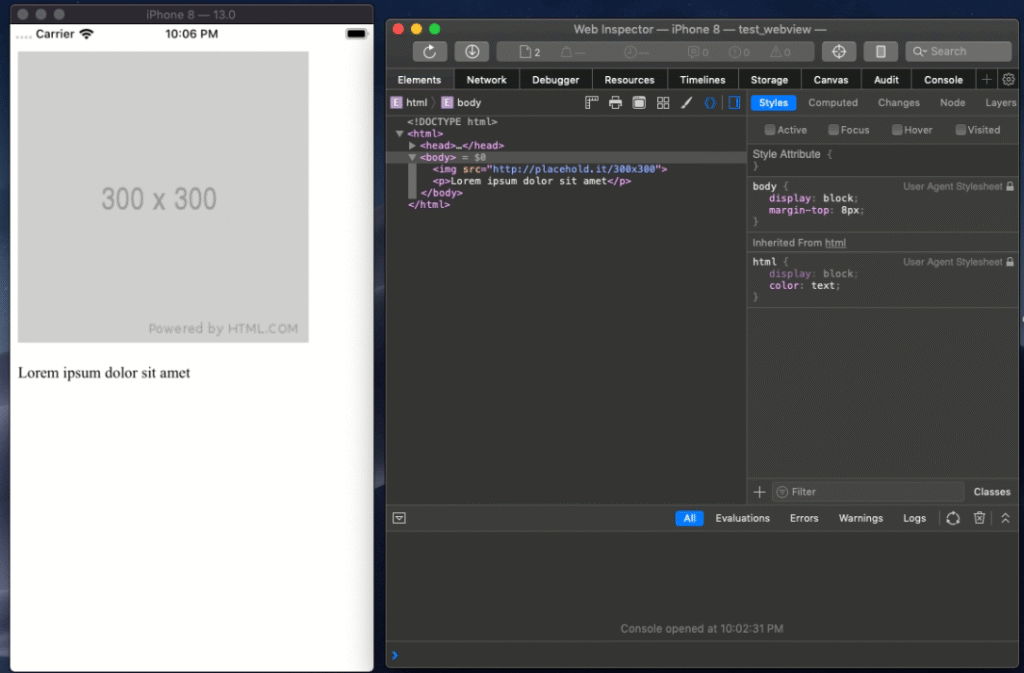Screen dimensions: 1024x673
Task: Switch to the Network tab
Action: (487, 80)
